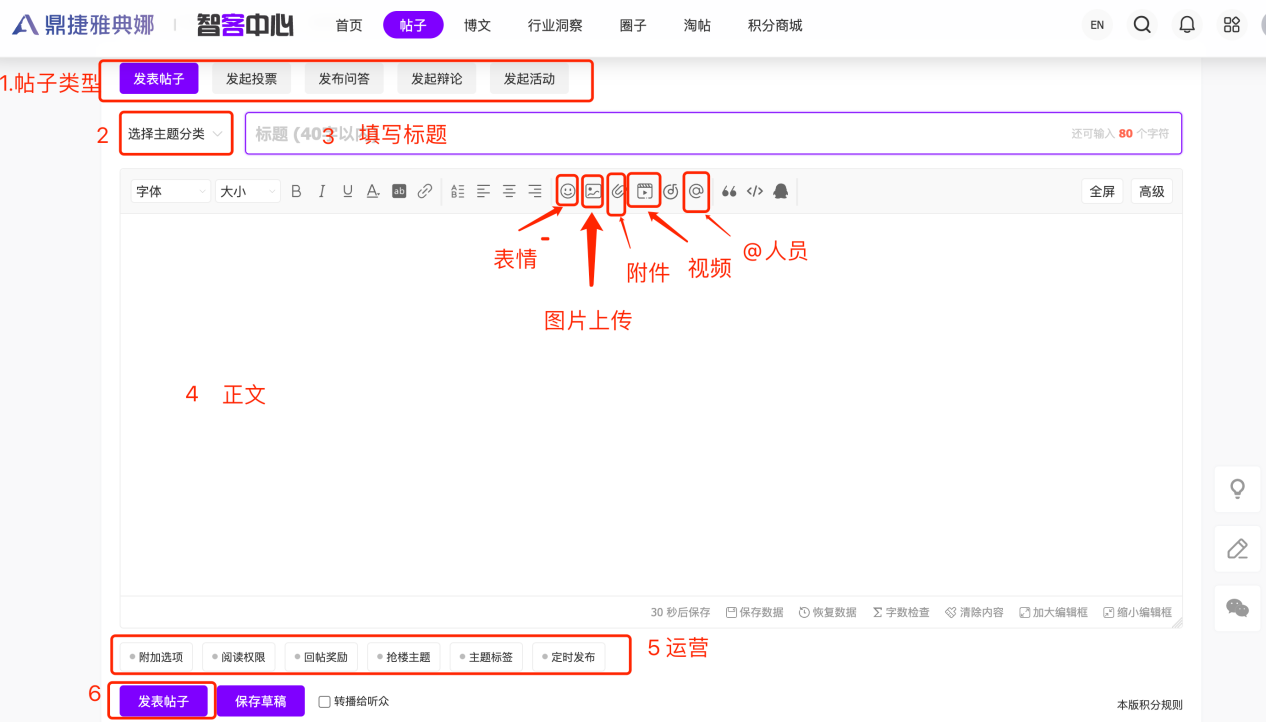Screen dimensions: 1266x722
Task: Insert an emoji with the smiley icon
Action: [567, 191]
